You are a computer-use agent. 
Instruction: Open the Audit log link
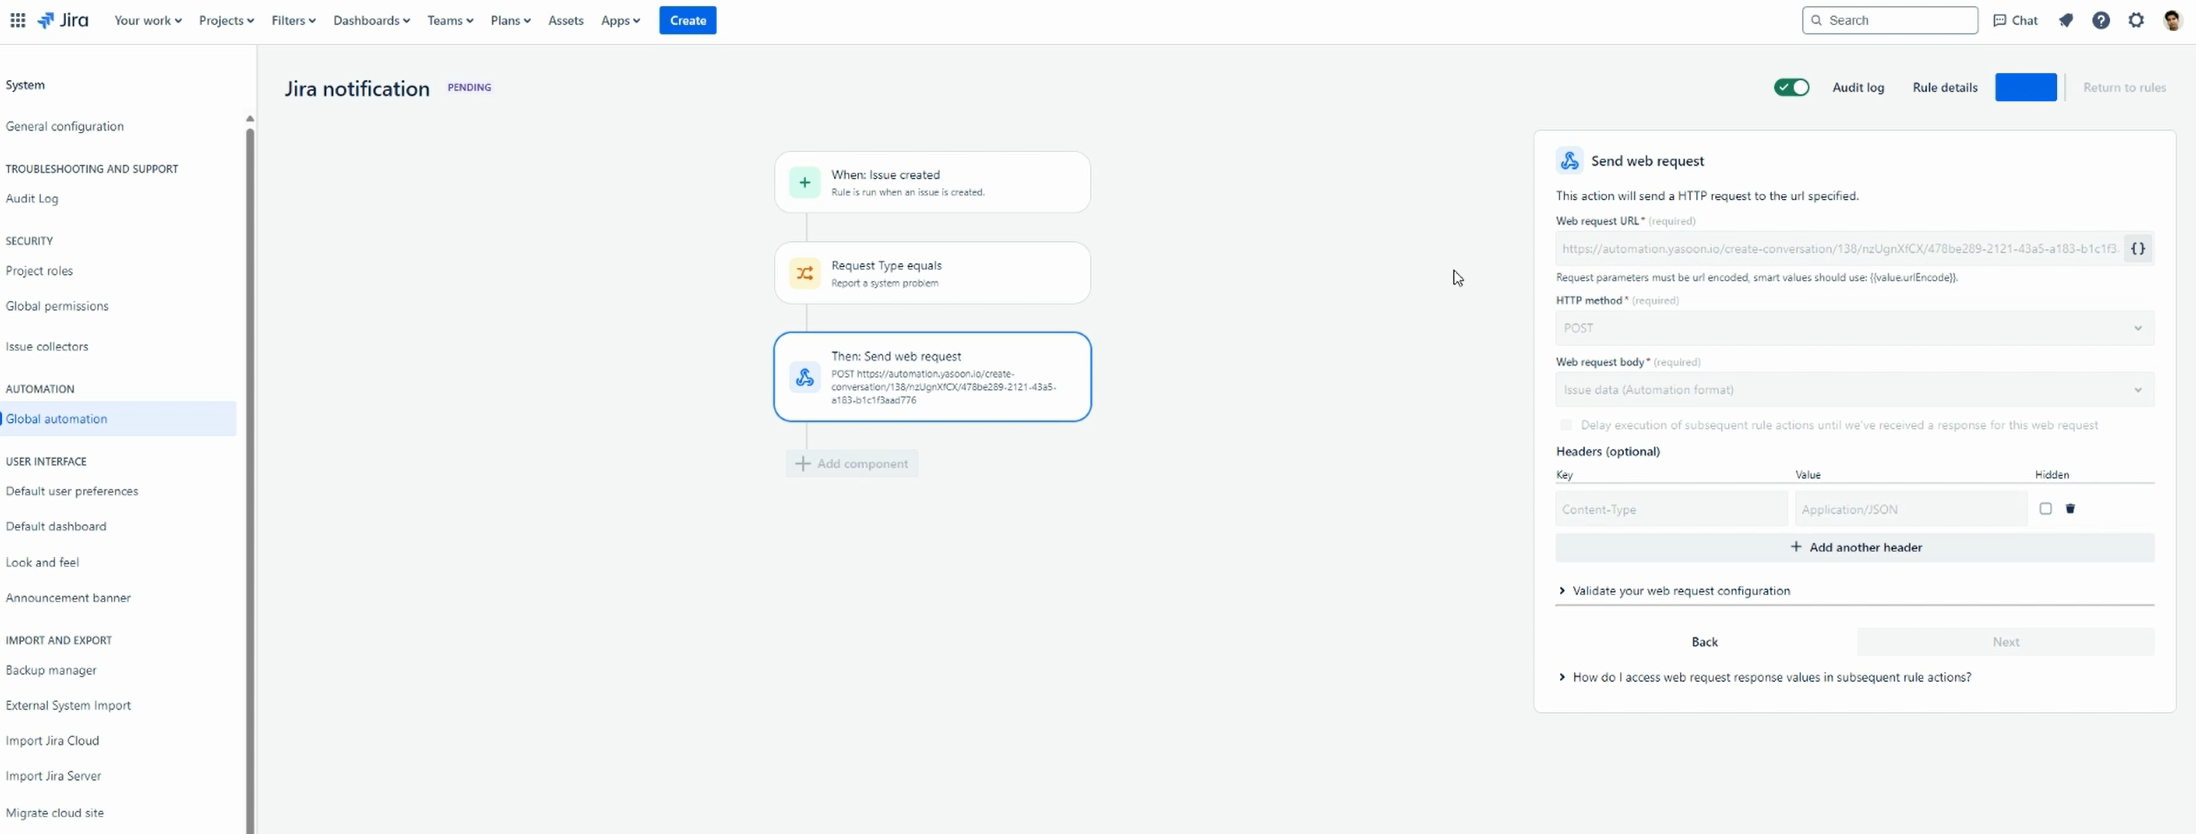[x=1858, y=87]
